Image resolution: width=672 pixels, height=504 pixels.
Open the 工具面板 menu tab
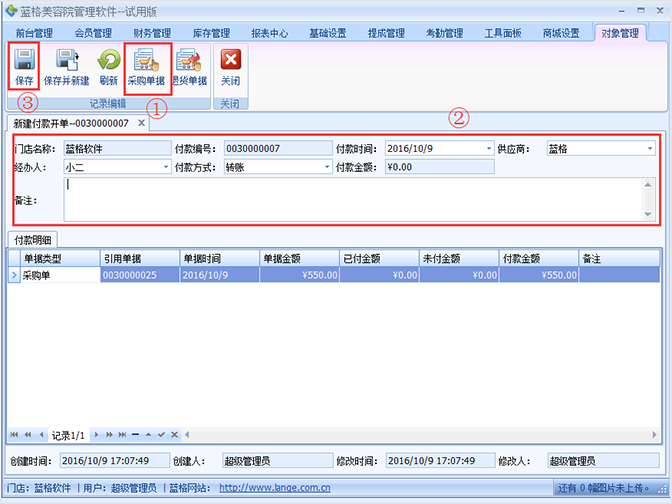click(x=503, y=33)
